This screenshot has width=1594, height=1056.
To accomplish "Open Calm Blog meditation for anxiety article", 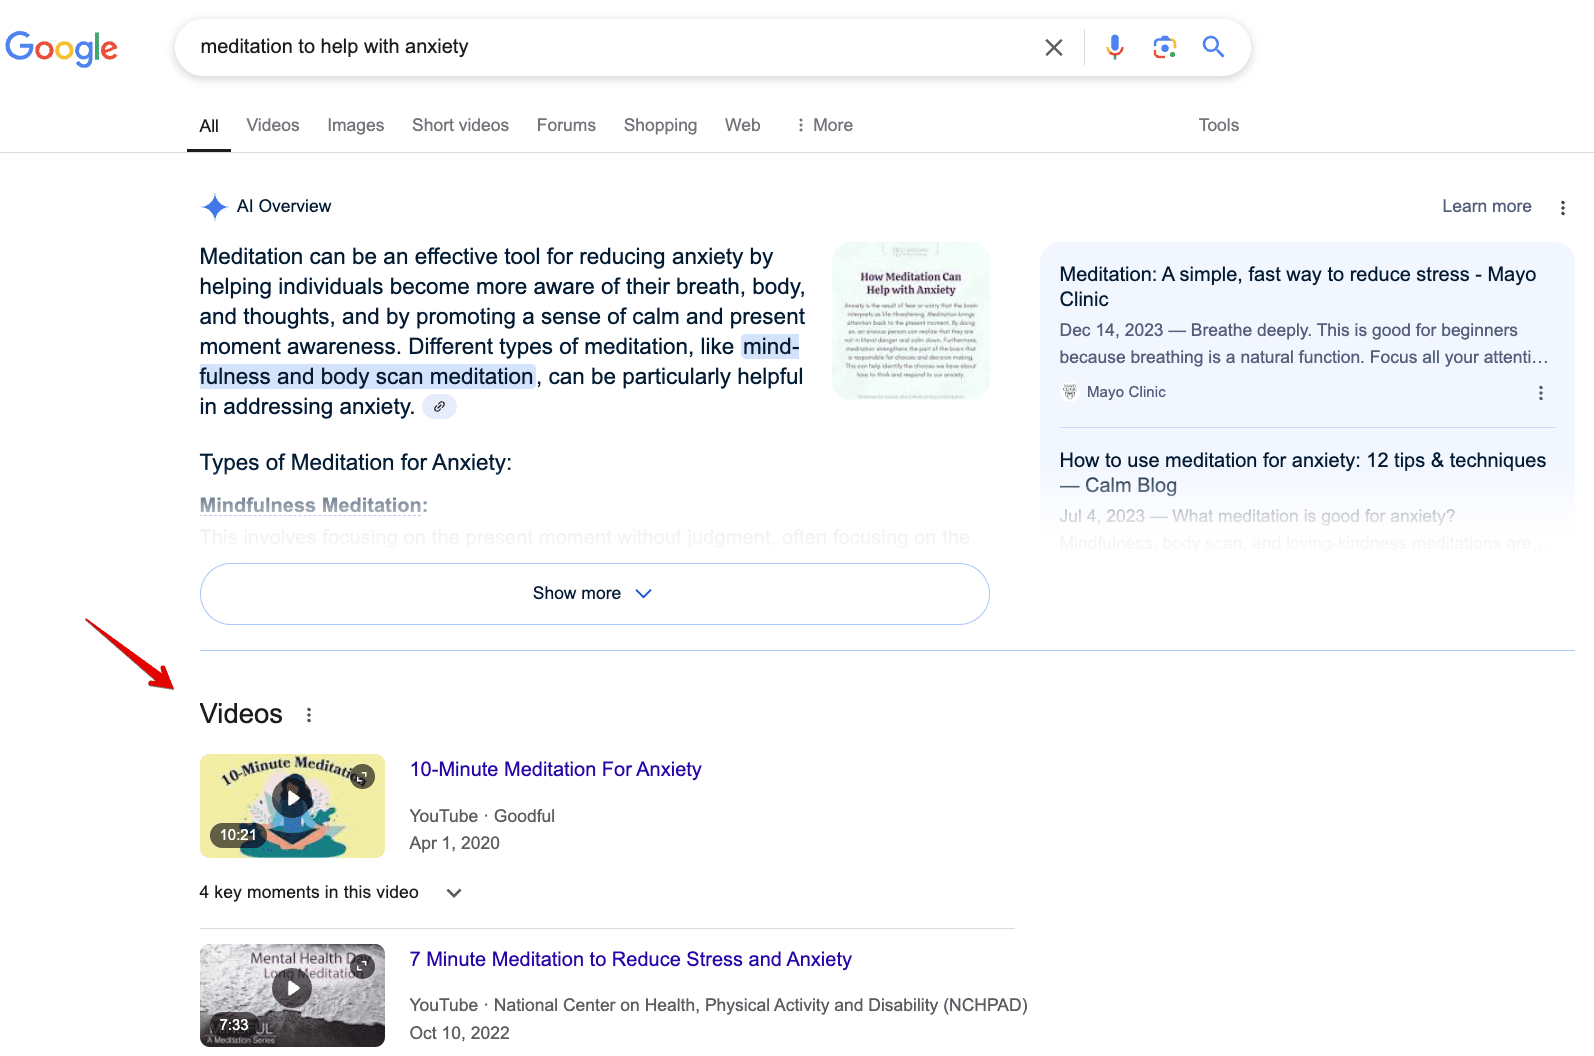I will pyautogui.click(x=1302, y=472).
